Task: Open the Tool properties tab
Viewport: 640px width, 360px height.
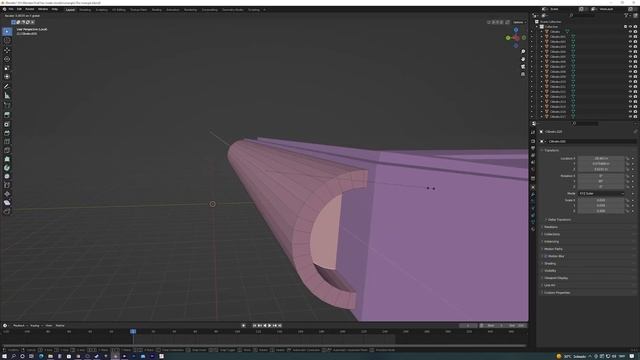Action: coord(533,132)
